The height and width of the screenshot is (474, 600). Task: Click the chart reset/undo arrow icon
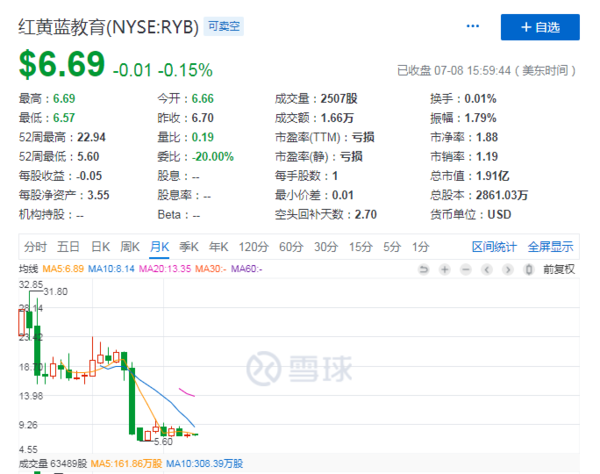pyautogui.click(x=424, y=269)
